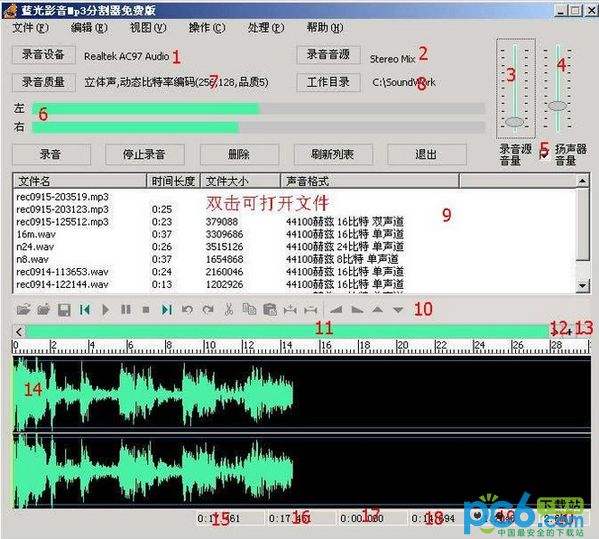Screen dimensions: 599x539
Task: Stop playback with the square stop icon
Action: [146, 309]
